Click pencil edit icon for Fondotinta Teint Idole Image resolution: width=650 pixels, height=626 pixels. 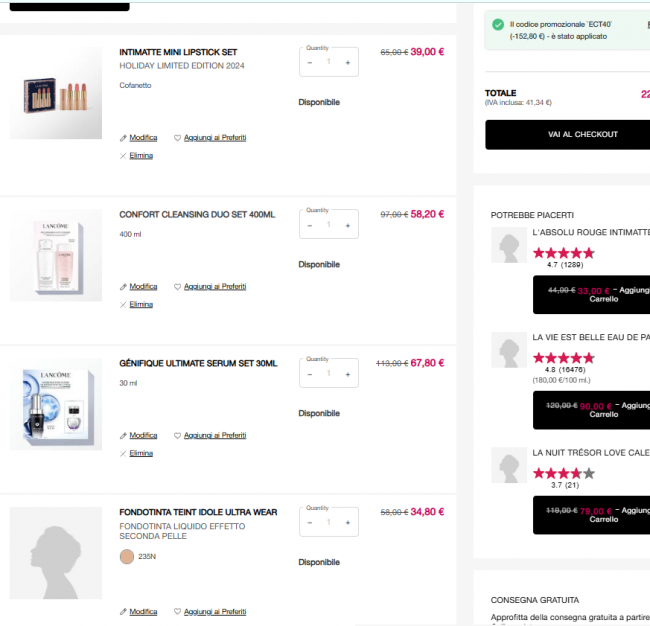pos(123,611)
